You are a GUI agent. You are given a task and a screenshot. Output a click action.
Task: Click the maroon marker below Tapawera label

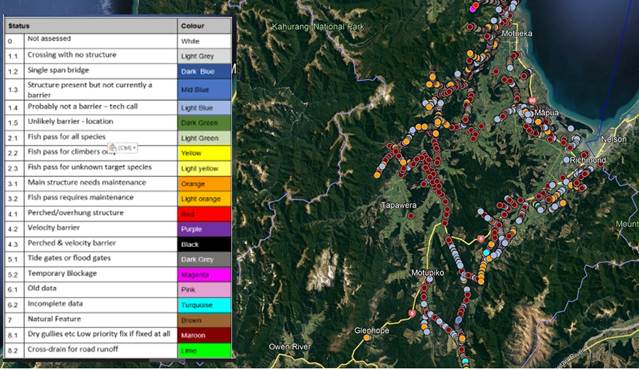pos(411,216)
